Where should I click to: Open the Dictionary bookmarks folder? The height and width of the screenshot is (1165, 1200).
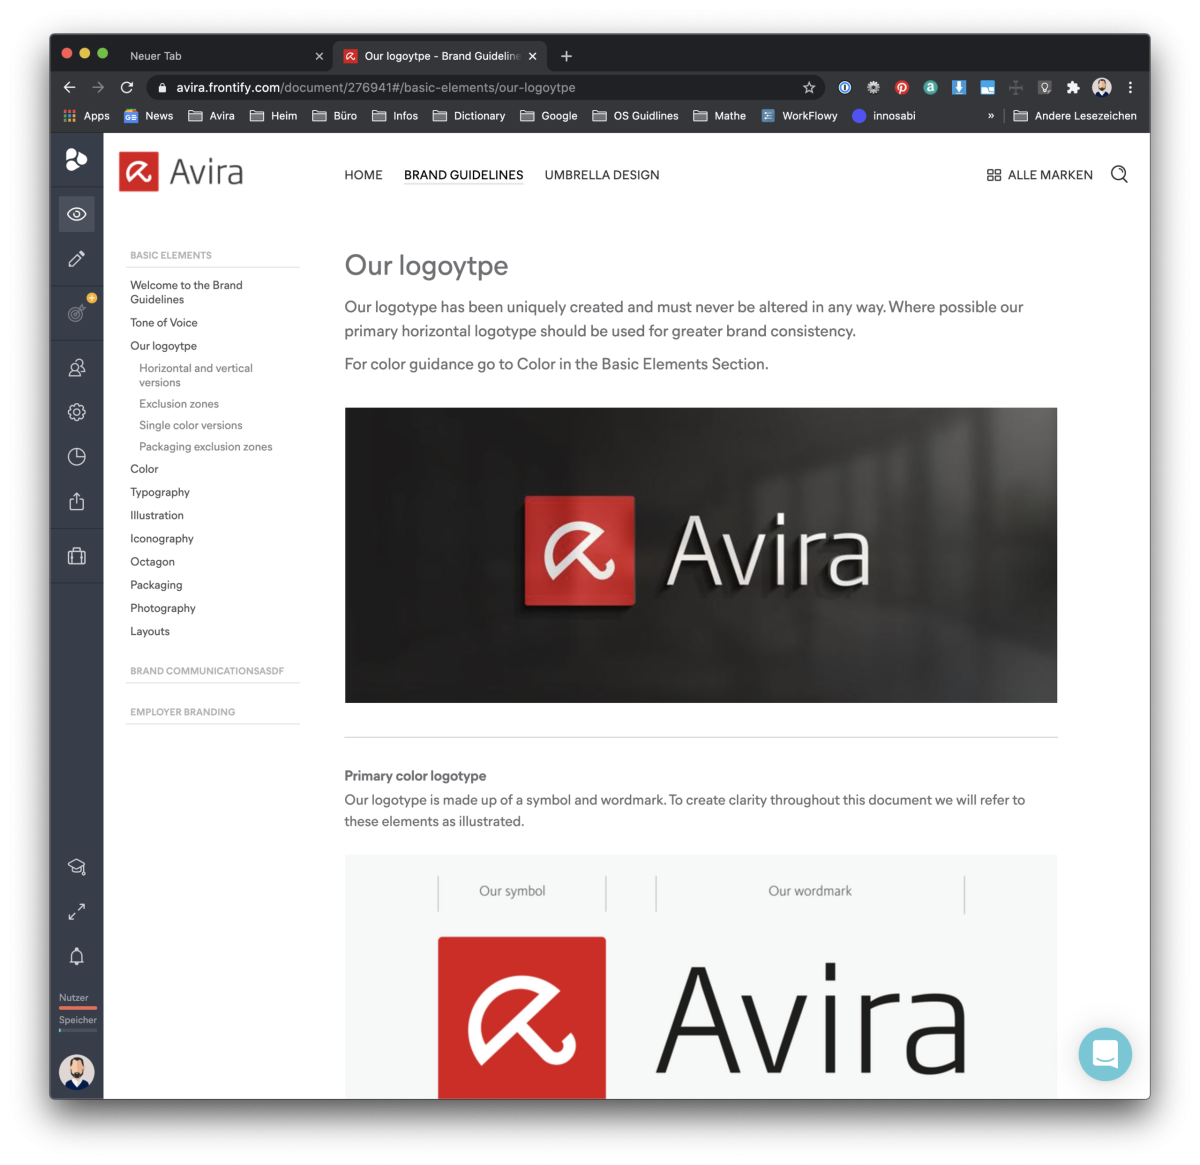(x=469, y=116)
